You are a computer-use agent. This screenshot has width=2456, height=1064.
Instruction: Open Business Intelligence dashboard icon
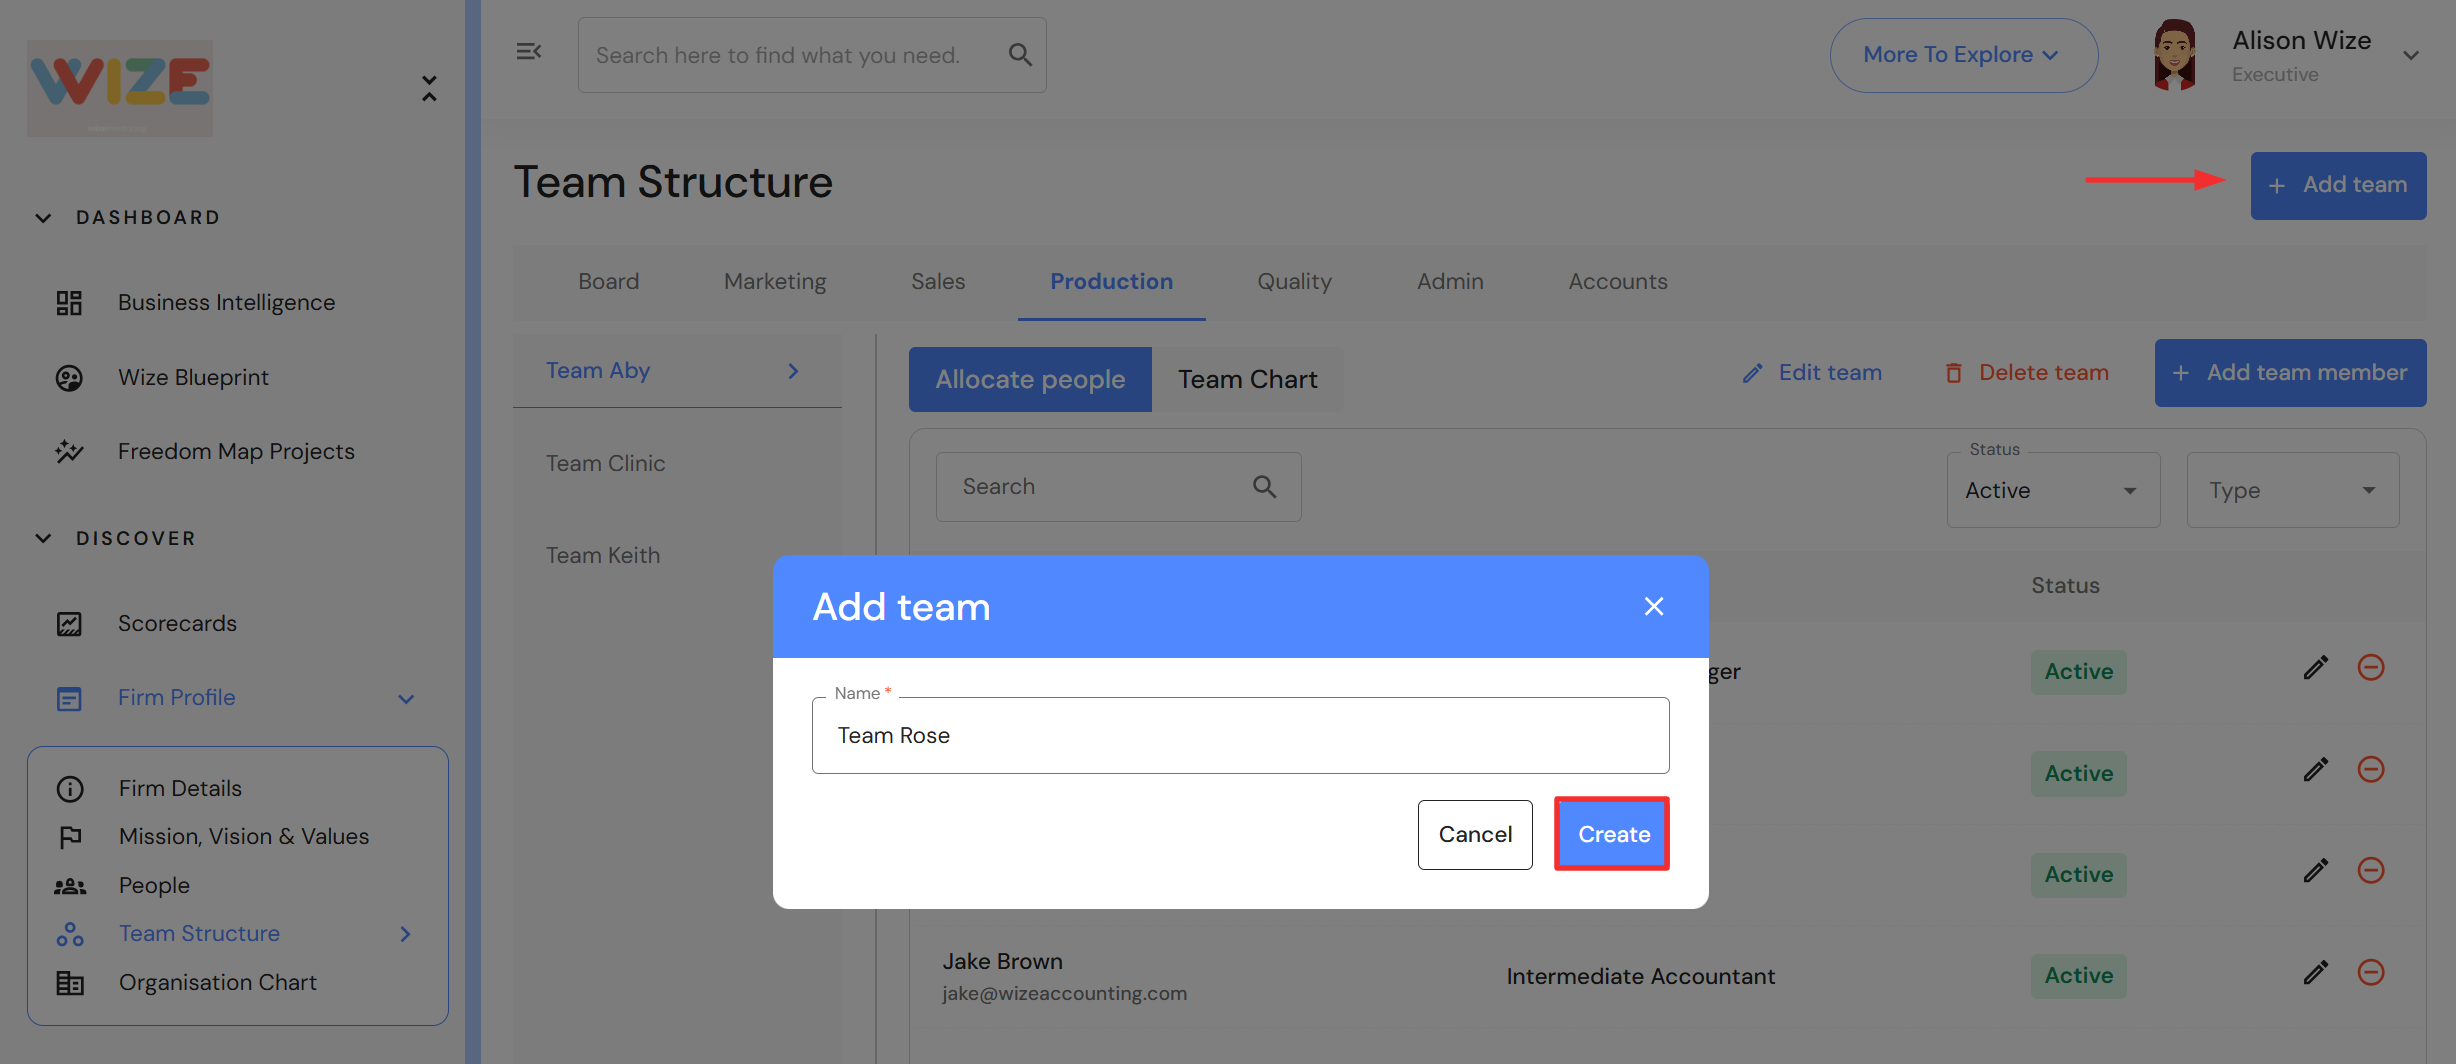69,303
